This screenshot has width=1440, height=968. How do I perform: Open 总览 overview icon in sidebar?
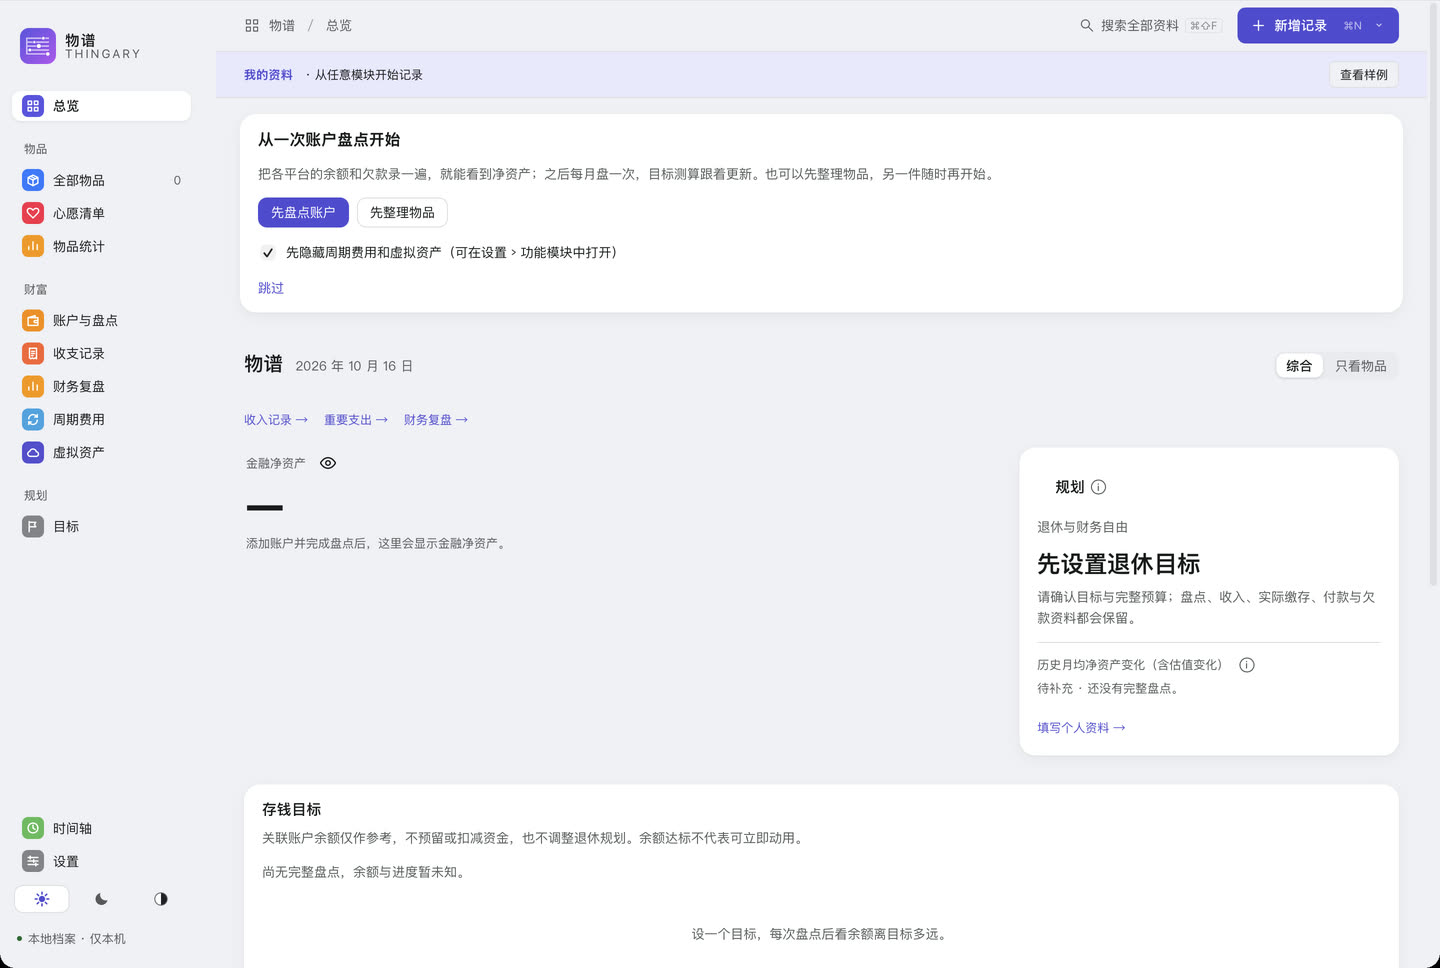pos(33,106)
